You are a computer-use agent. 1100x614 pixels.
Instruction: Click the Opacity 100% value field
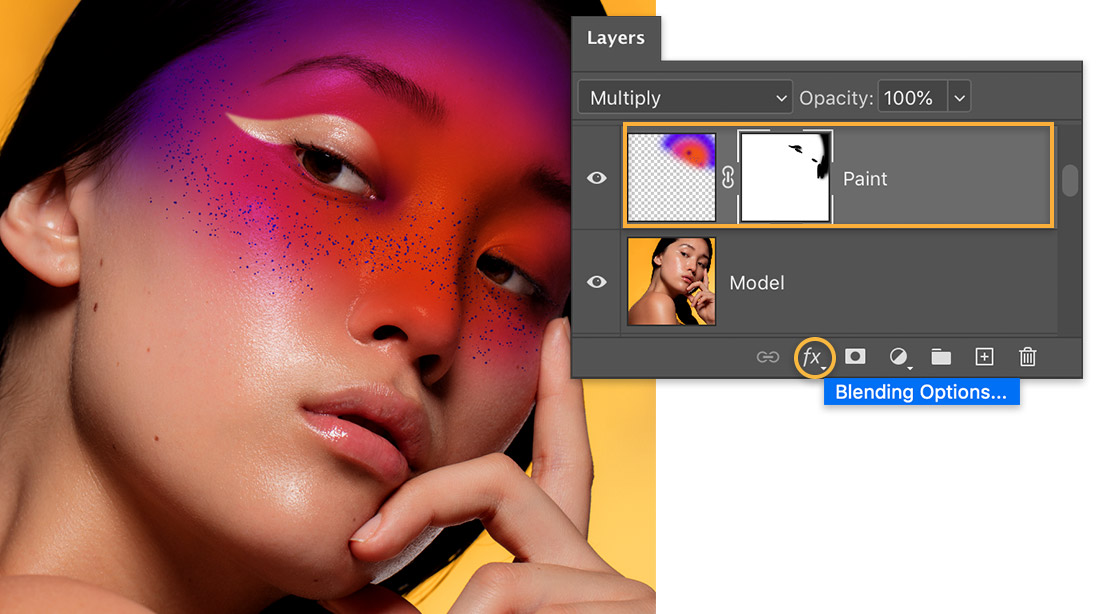coord(912,98)
